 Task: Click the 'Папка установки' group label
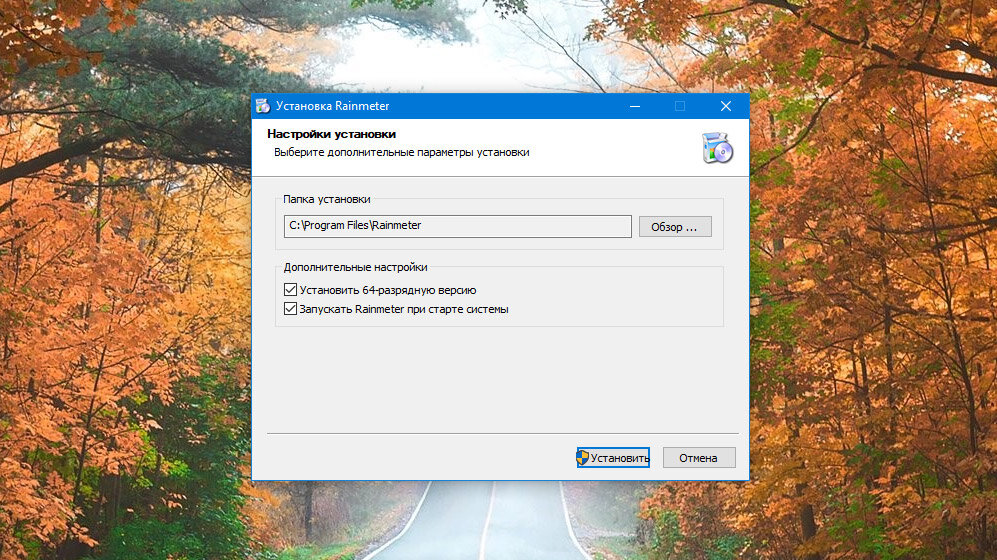tap(326, 199)
